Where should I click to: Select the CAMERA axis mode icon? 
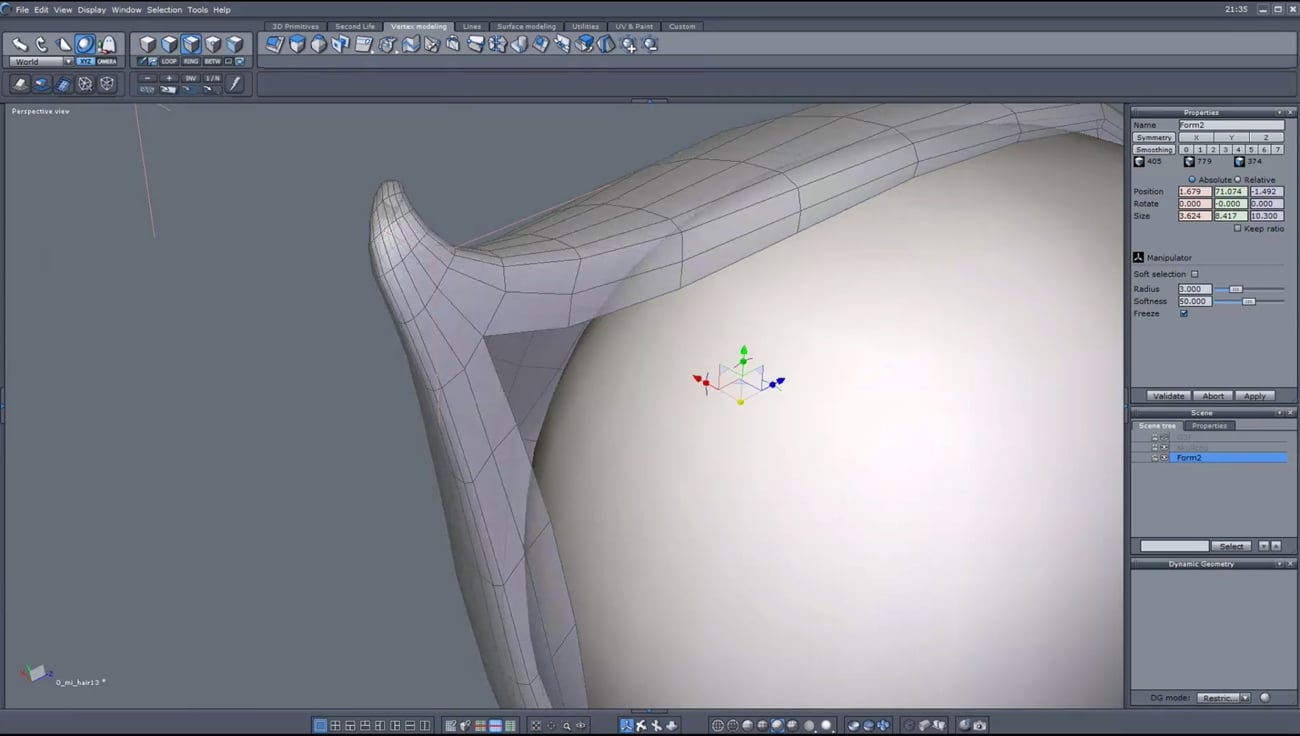pyautogui.click(x=105, y=61)
